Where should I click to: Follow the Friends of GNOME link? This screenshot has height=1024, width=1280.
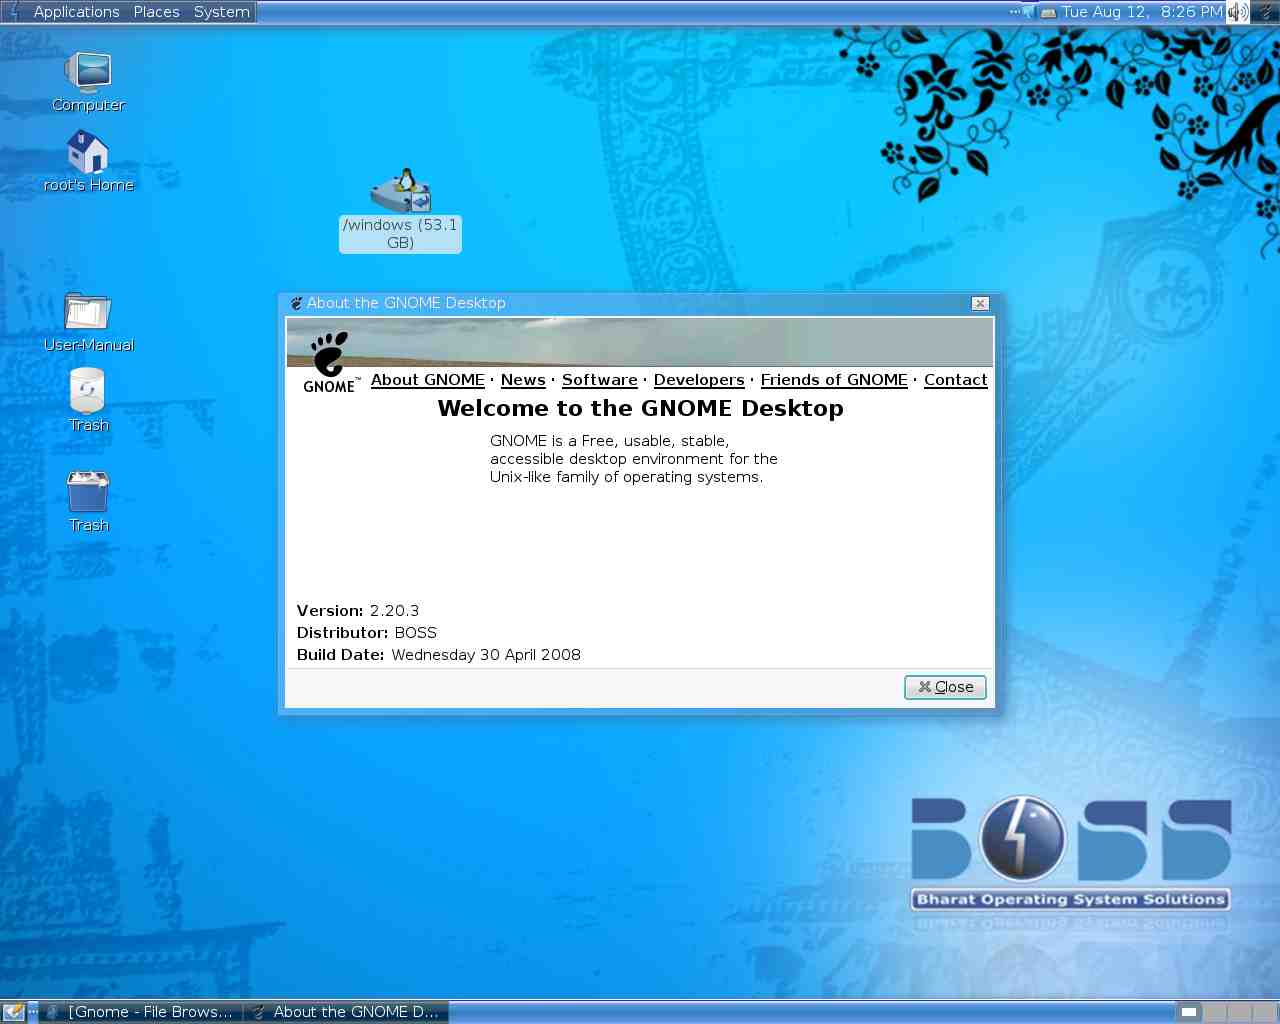click(x=834, y=380)
